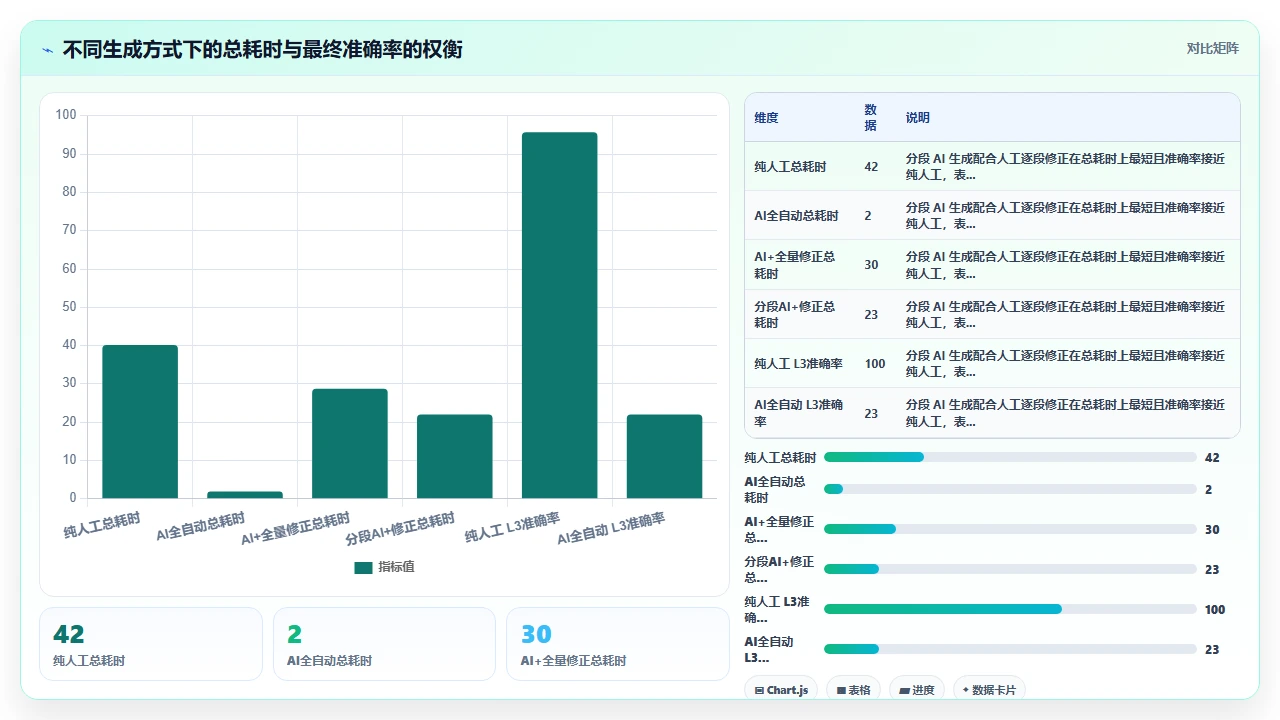Click the AI全自动总耗时 bar in chart
The image size is (1280, 720).
(245, 495)
